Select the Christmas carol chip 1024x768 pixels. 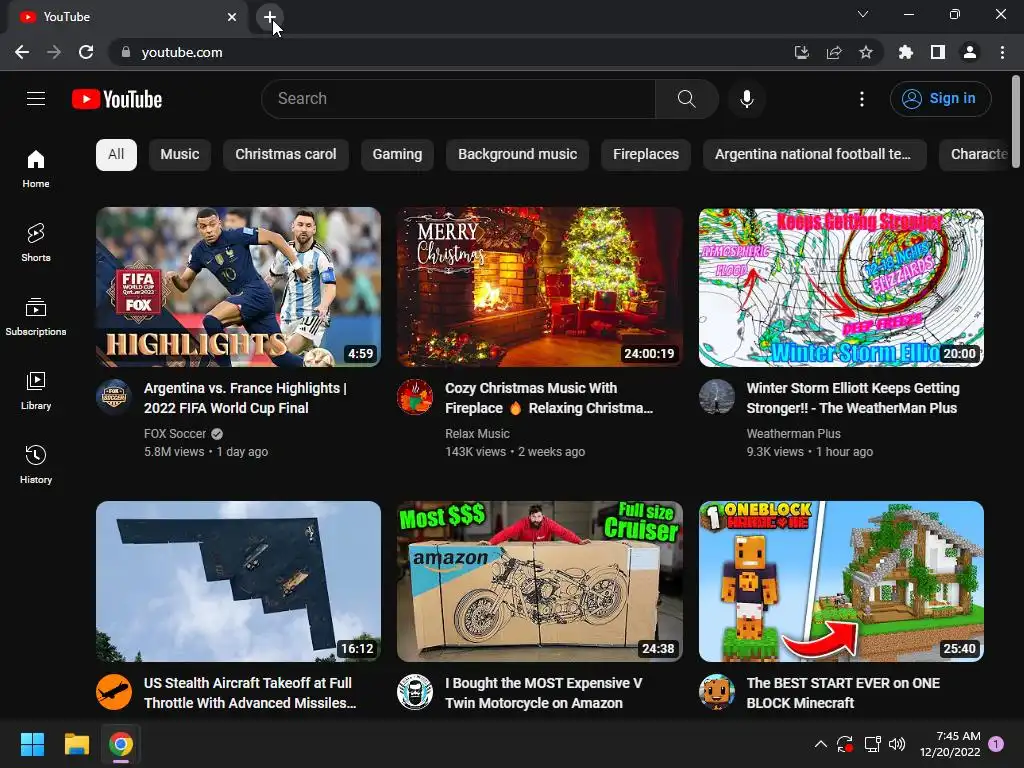pyautogui.click(x=285, y=155)
